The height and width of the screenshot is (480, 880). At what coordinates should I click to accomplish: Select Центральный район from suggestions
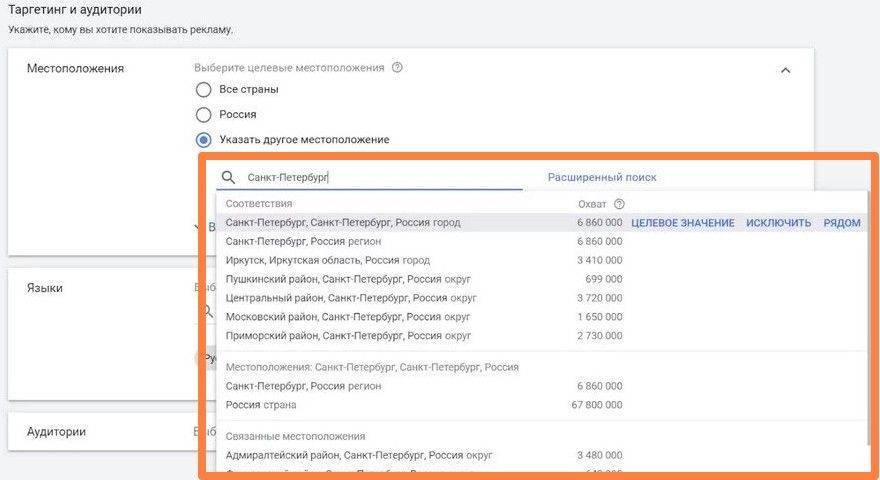pos(348,298)
